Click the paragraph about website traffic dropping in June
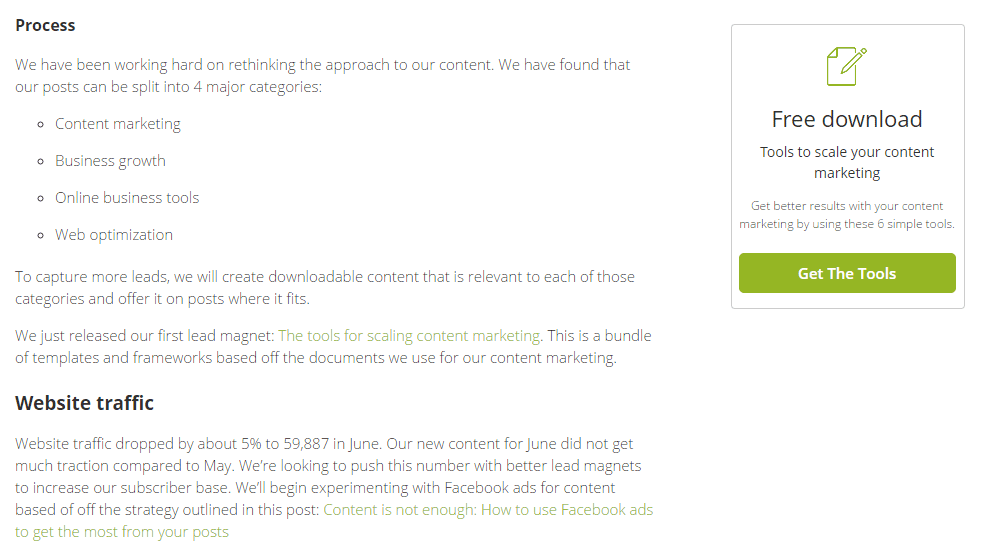Screen dimensions: 987x550 pyautogui.click(x=334, y=488)
